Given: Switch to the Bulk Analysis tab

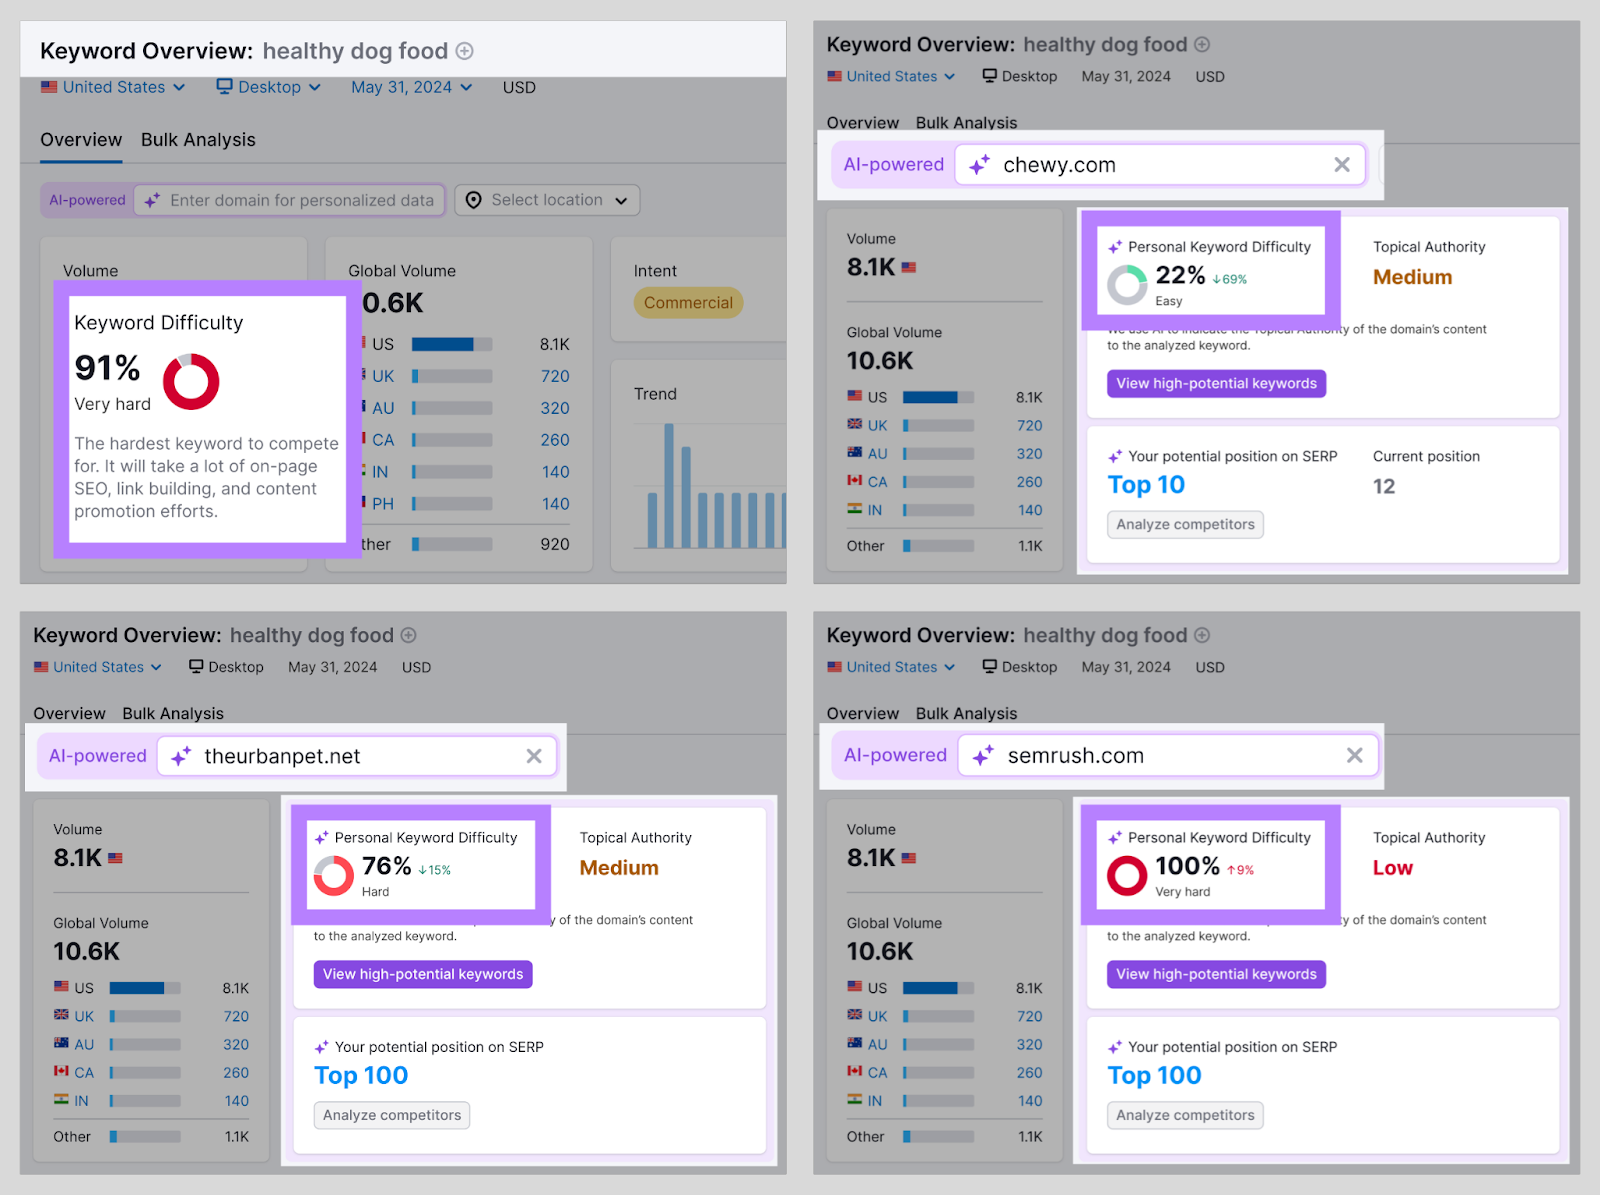Looking at the screenshot, I should pyautogui.click(x=197, y=140).
